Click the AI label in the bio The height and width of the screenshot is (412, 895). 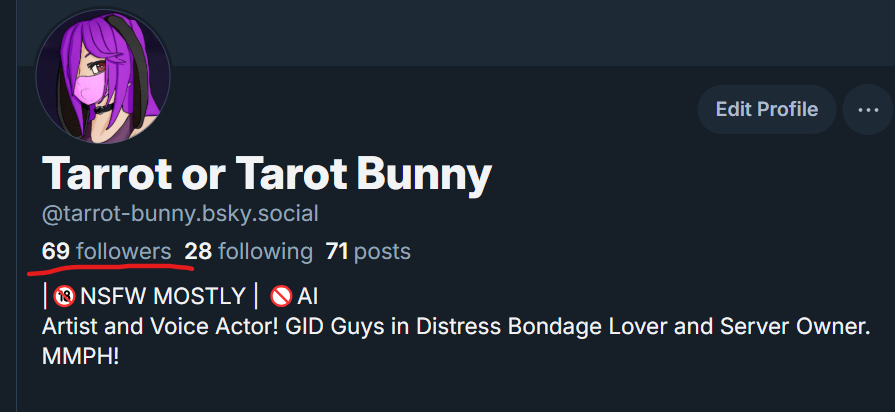point(307,296)
